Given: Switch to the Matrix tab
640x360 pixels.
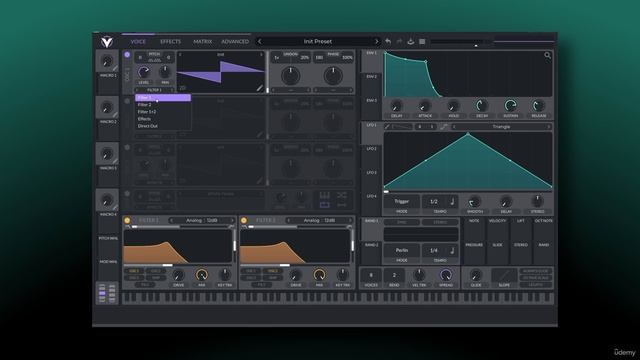Looking at the screenshot, I should click(202, 42).
